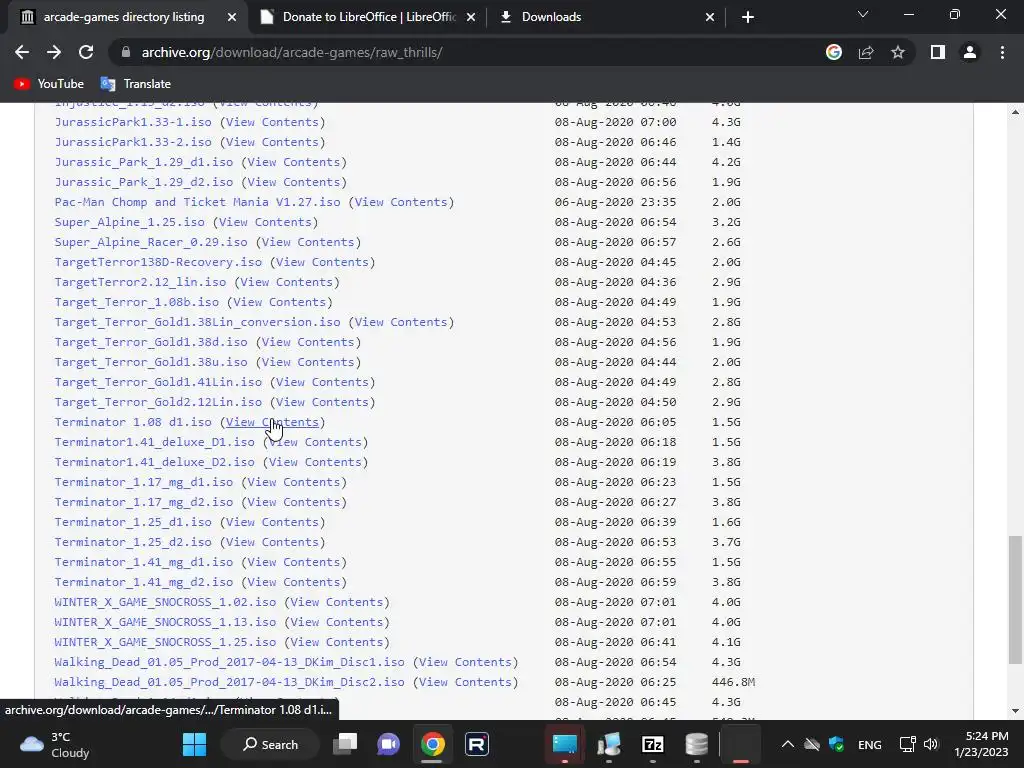This screenshot has width=1024, height=768.
Task: Select the 446.8M size value
Action: coord(733,682)
